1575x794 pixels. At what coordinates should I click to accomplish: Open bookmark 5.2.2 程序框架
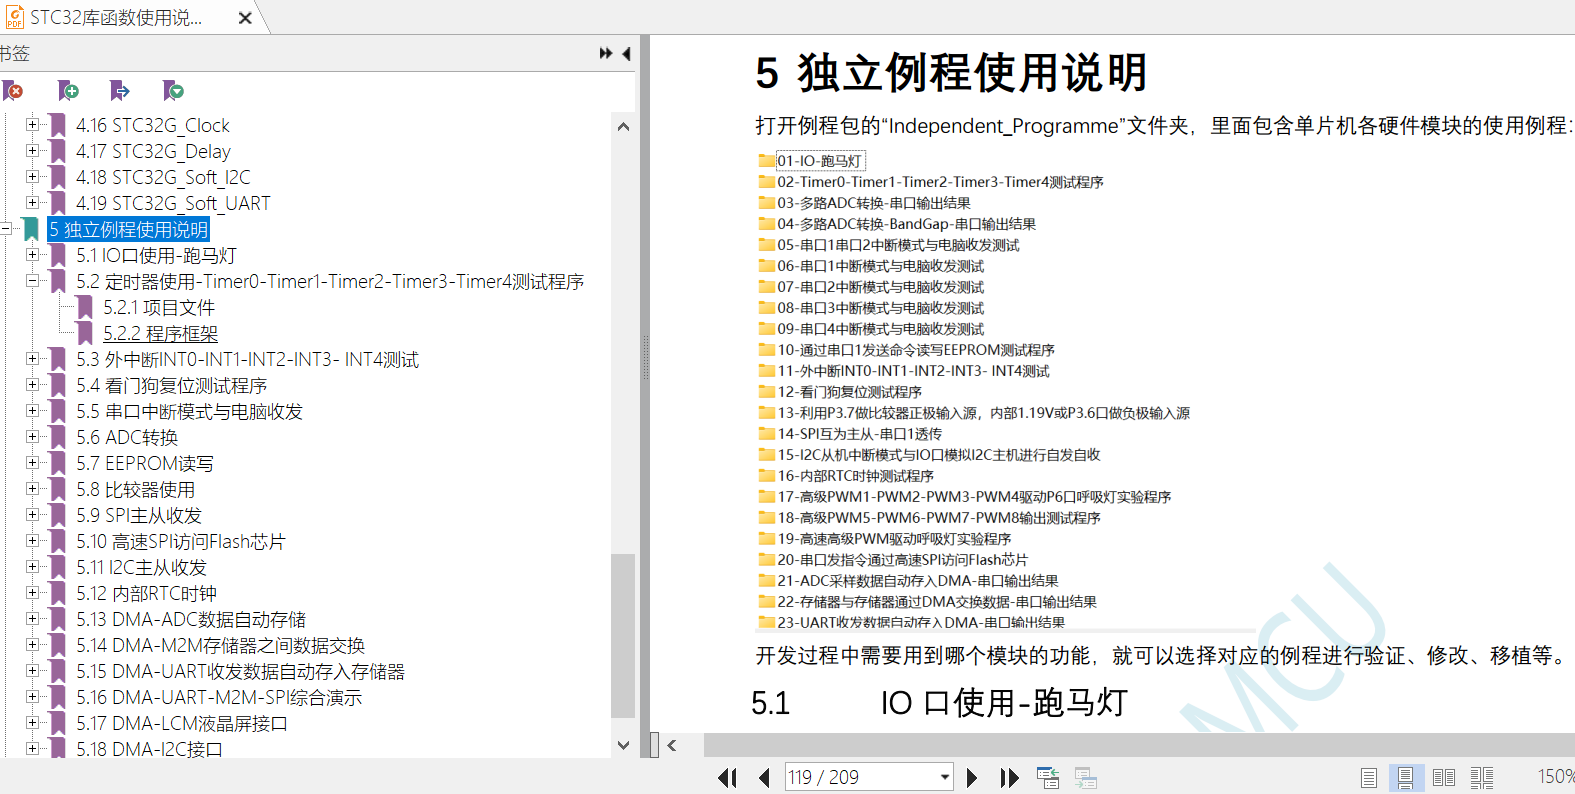(x=160, y=333)
